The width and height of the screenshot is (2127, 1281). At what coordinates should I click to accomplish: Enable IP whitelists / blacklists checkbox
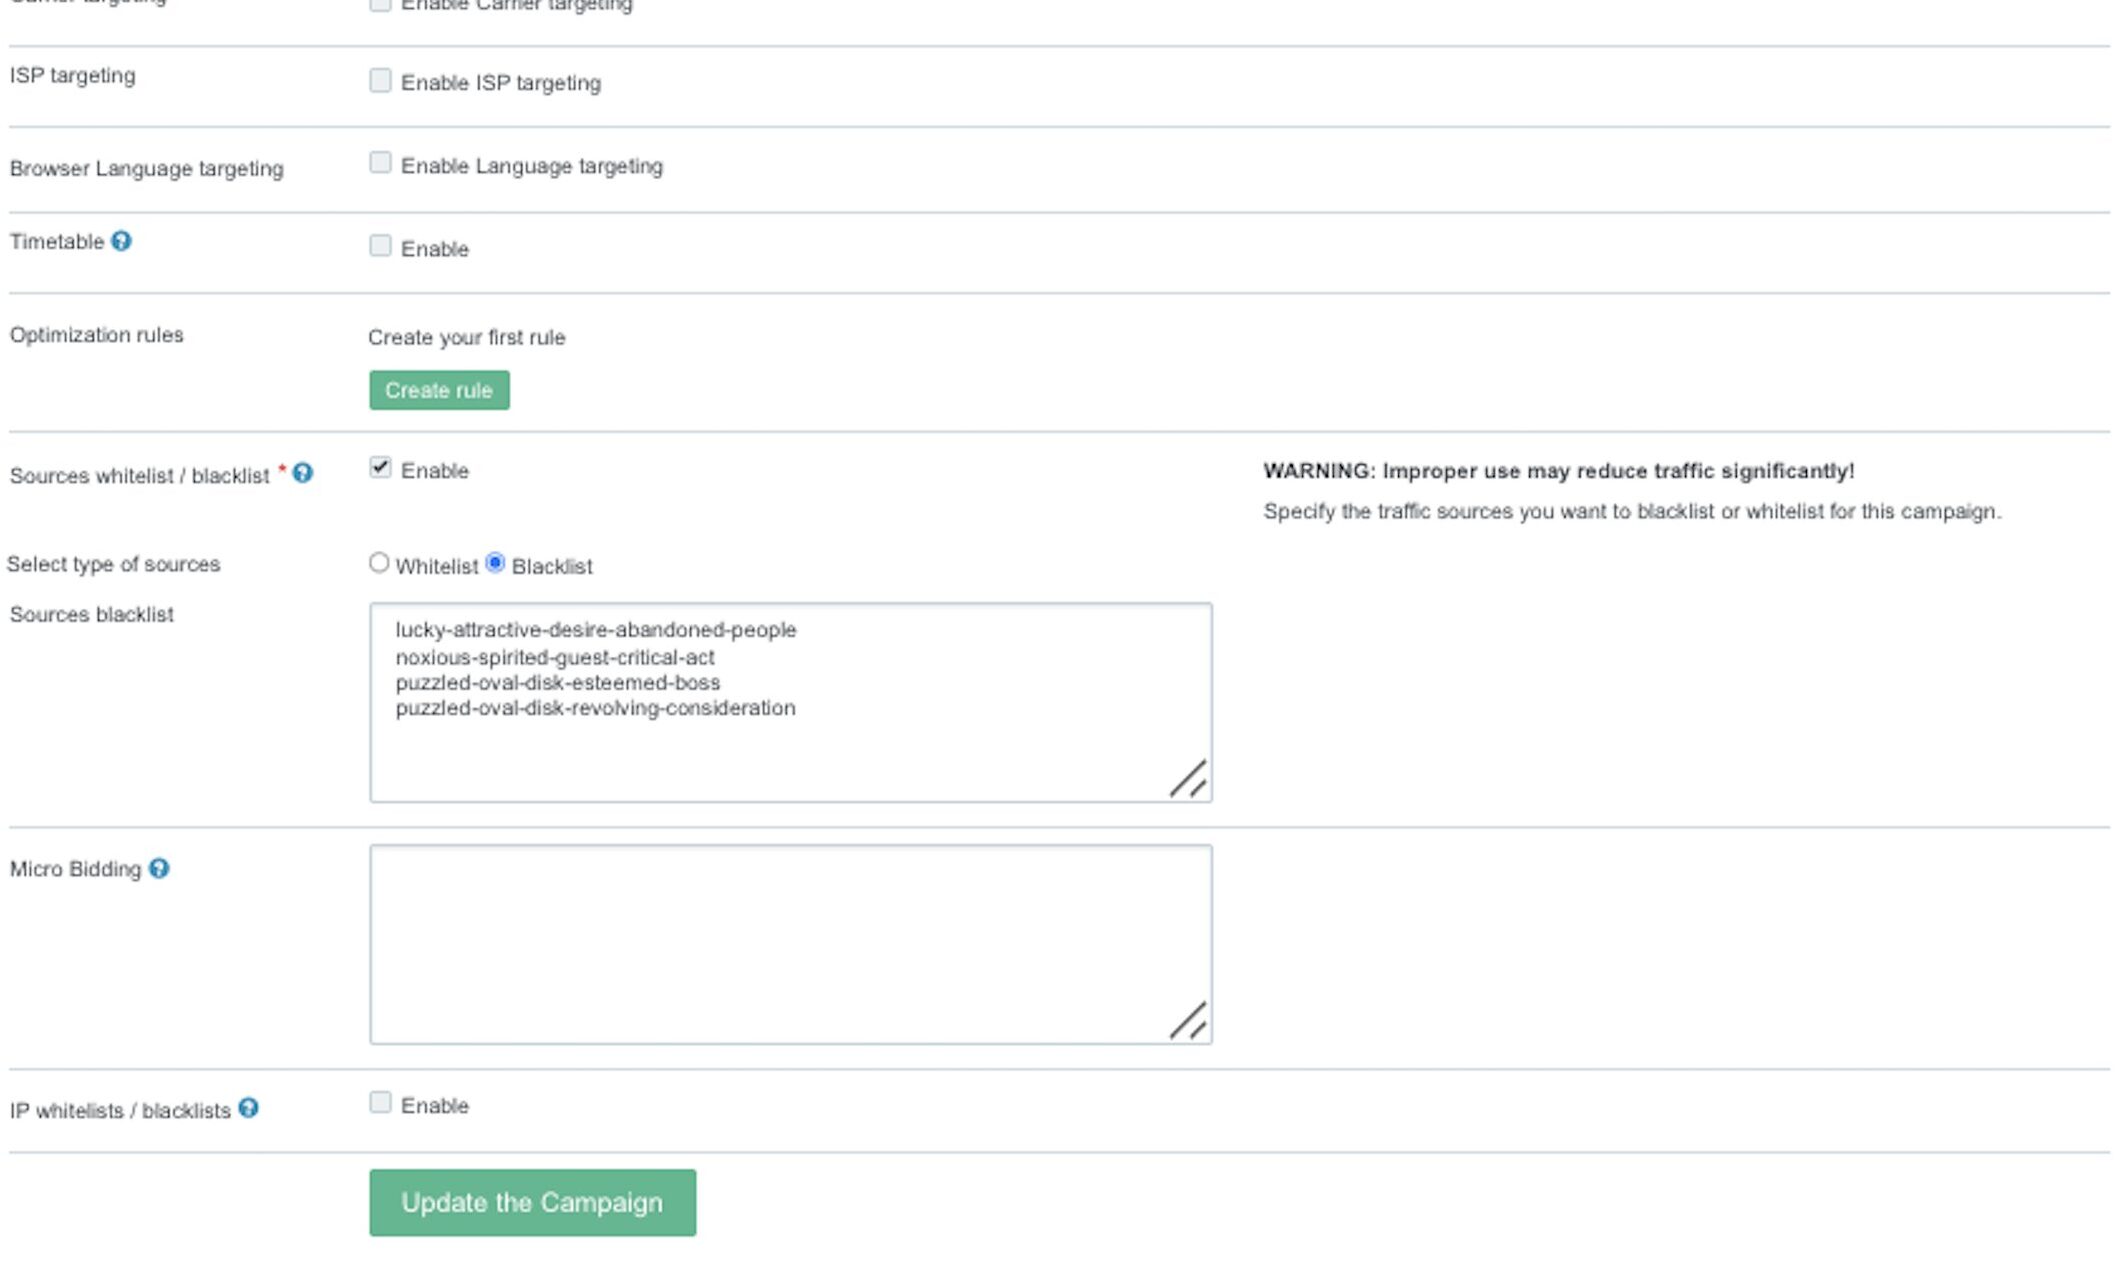pyautogui.click(x=380, y=1102)
